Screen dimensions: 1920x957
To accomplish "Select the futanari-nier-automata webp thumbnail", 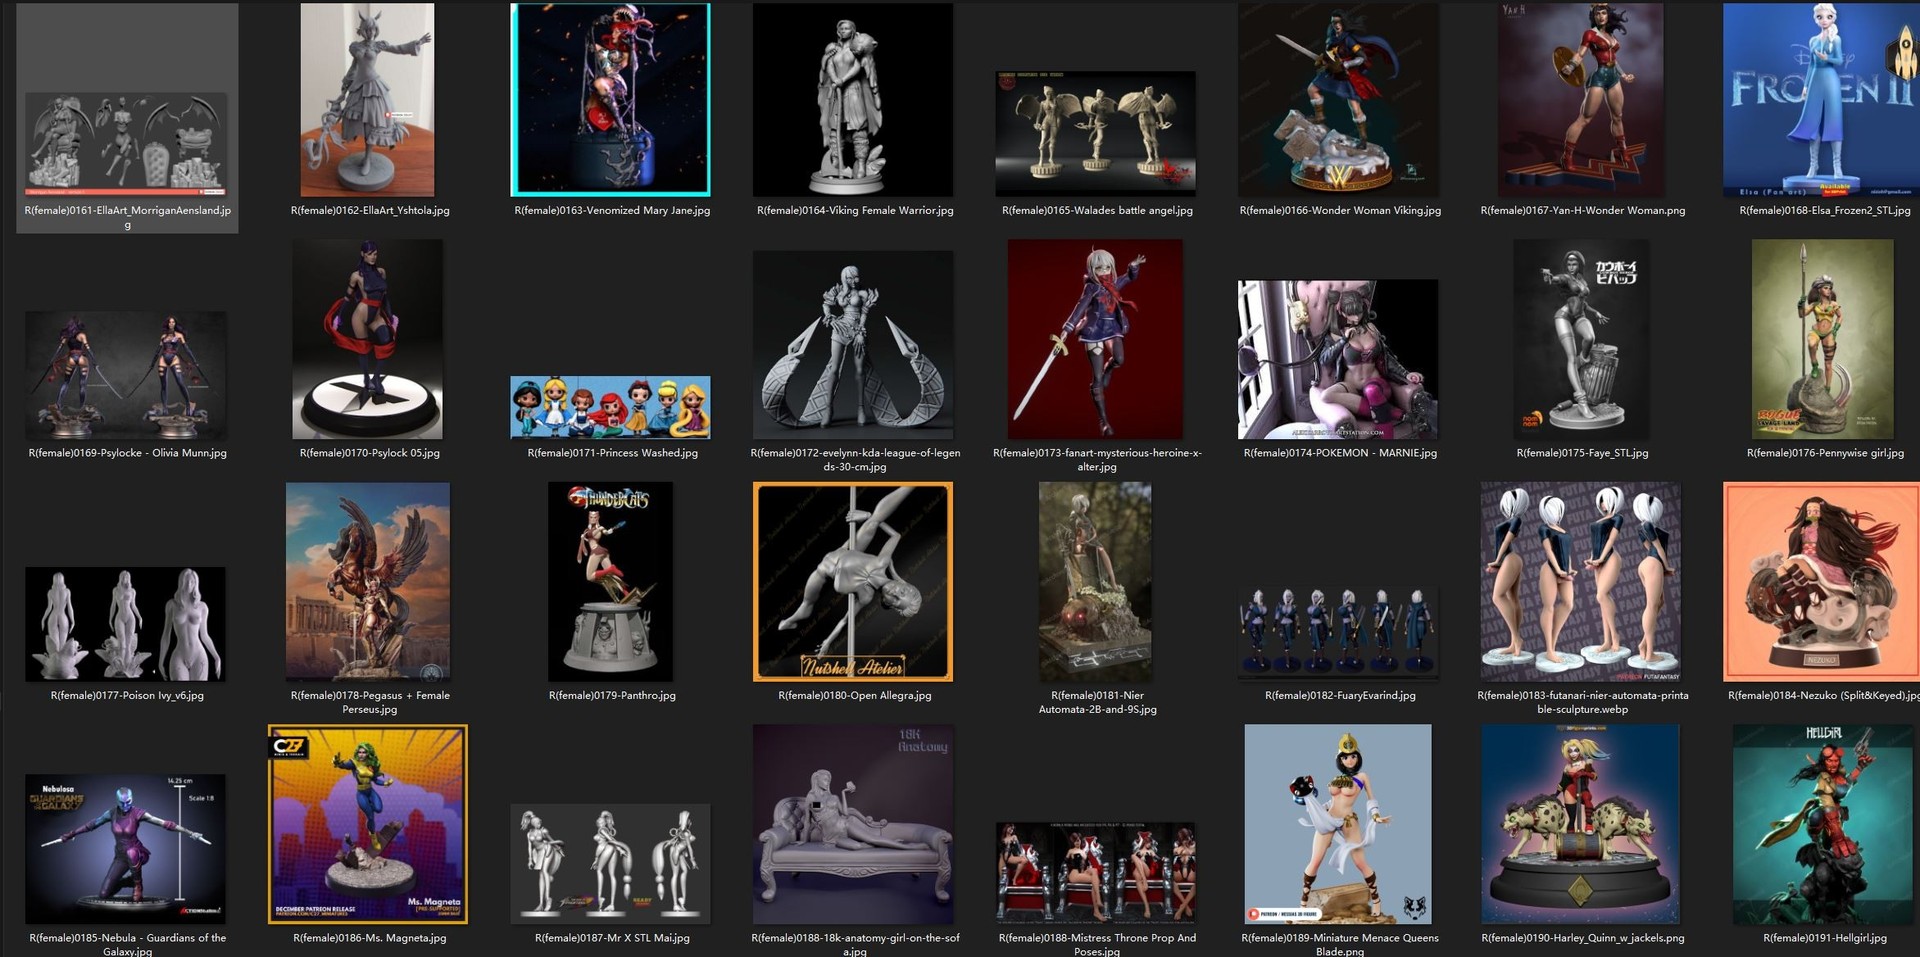I will coord(1582,582).
